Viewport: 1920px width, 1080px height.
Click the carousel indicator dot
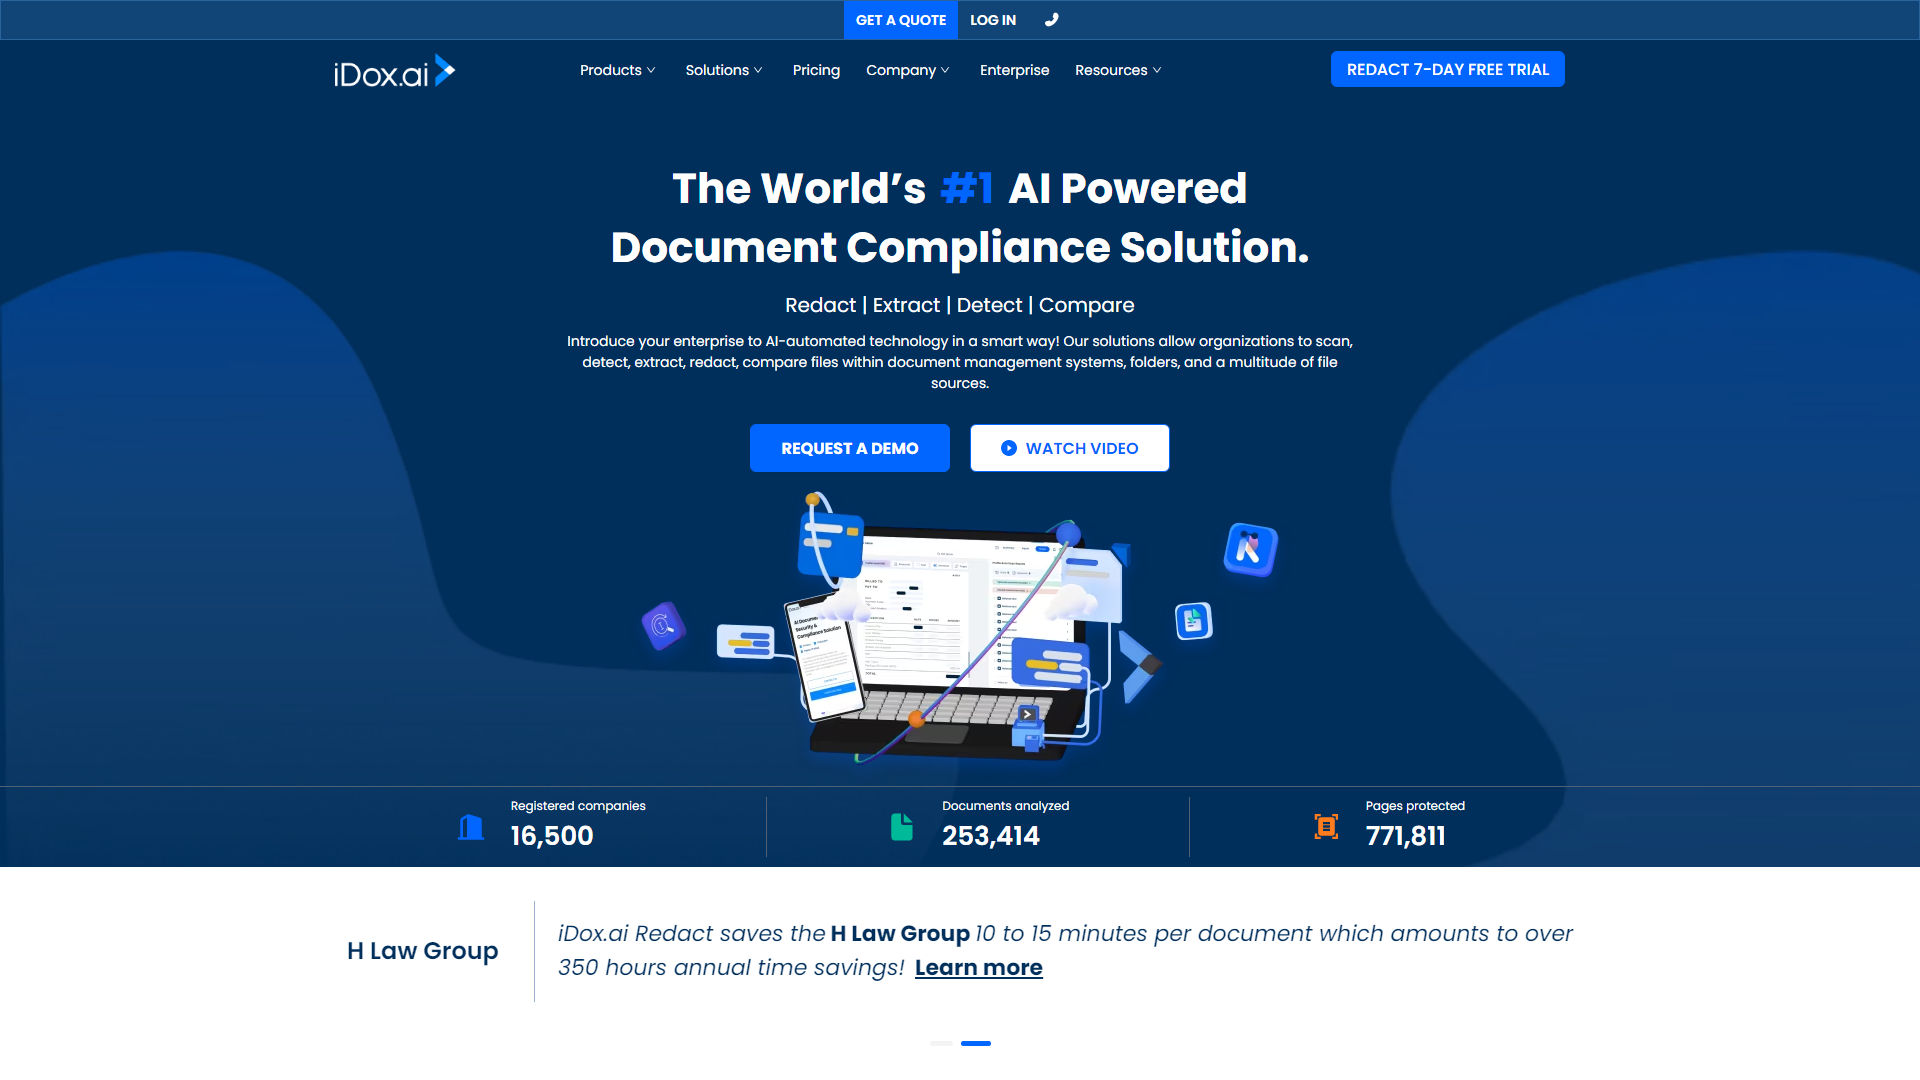[940, 1043]
